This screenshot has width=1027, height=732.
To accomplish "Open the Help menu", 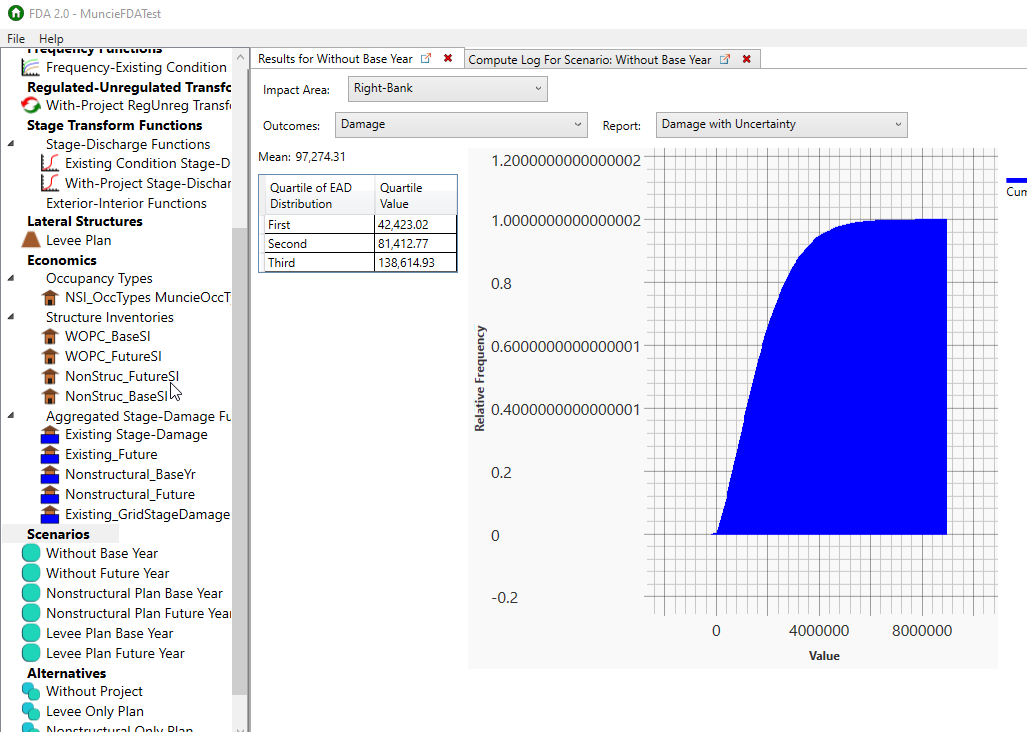I will click(x=50, y=38).
